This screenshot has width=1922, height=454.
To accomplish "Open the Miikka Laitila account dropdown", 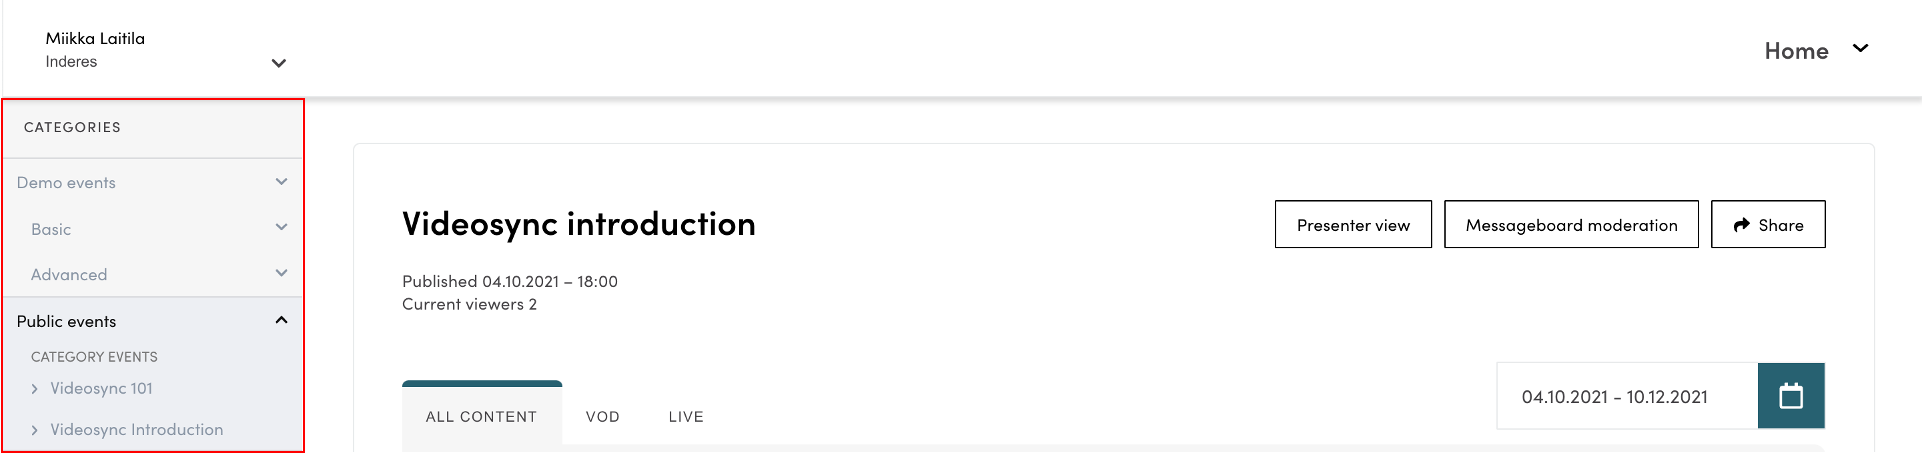I will point(279,63).
